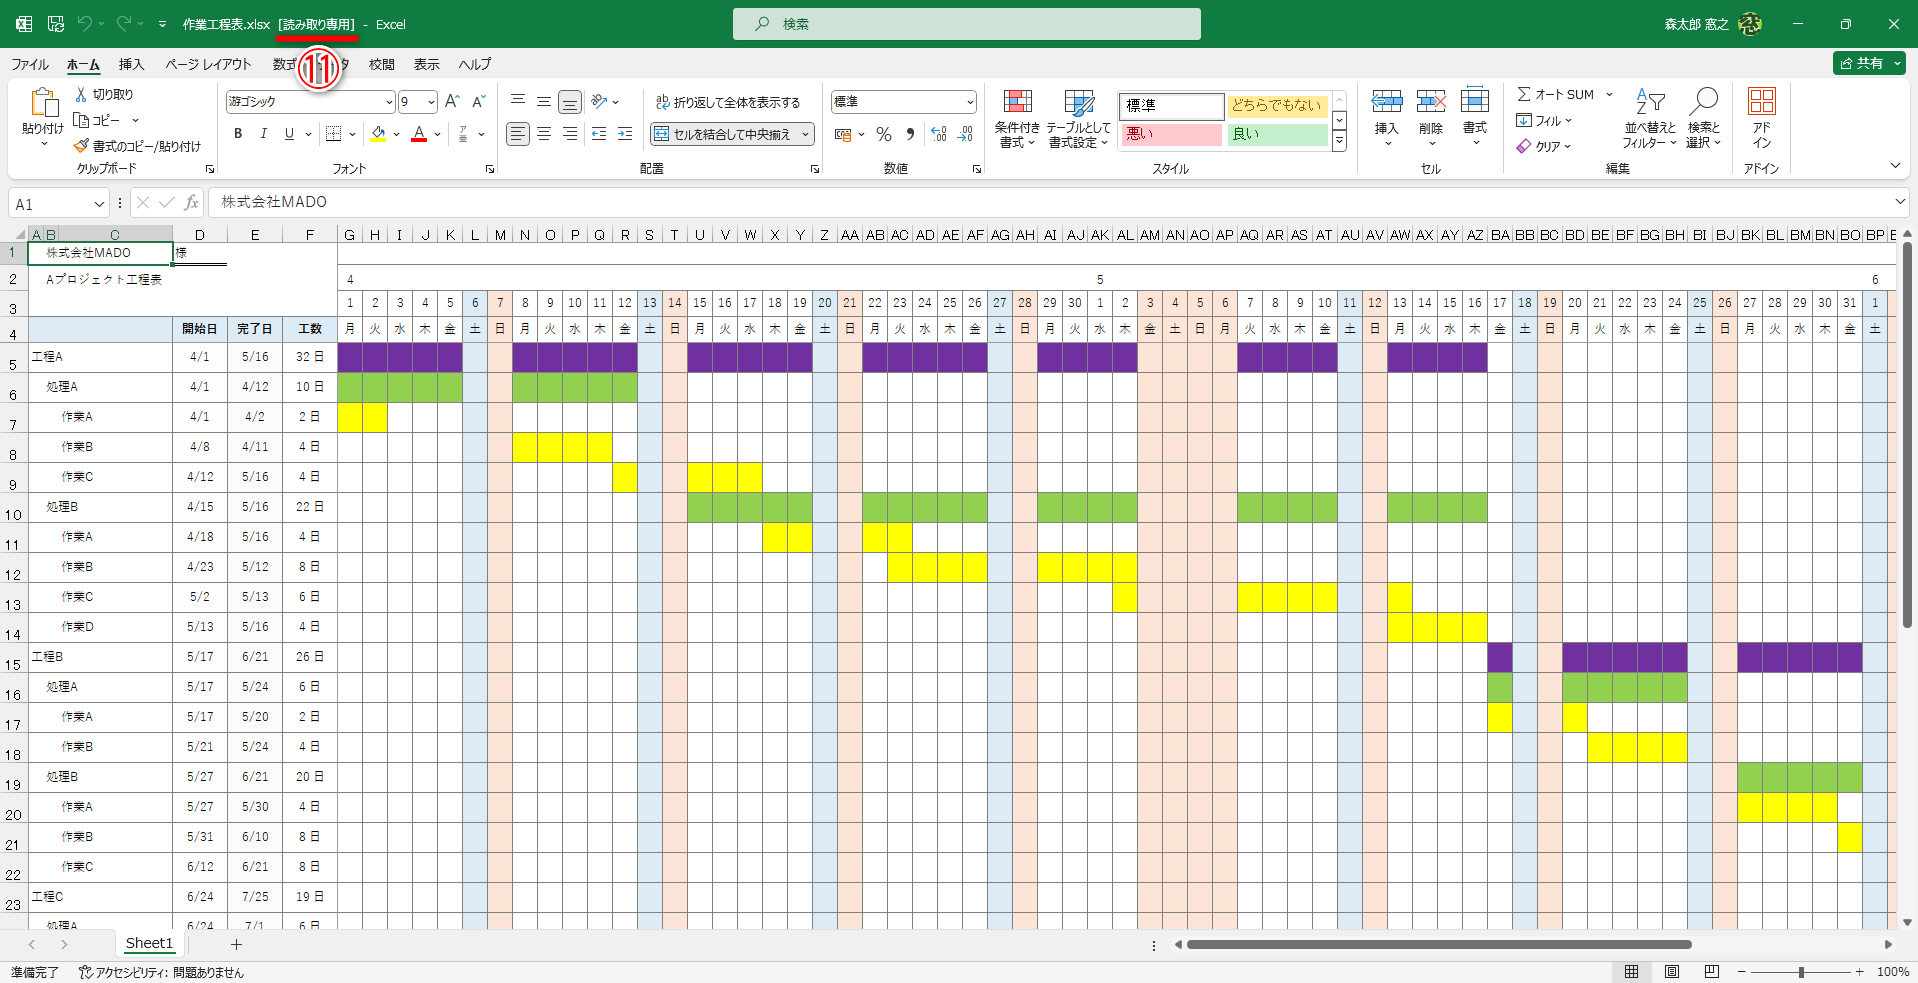Apply the 良い (Good) cell style
Screen dimensions: 1918x983
pyautogui.click(x=1277, y=134)
